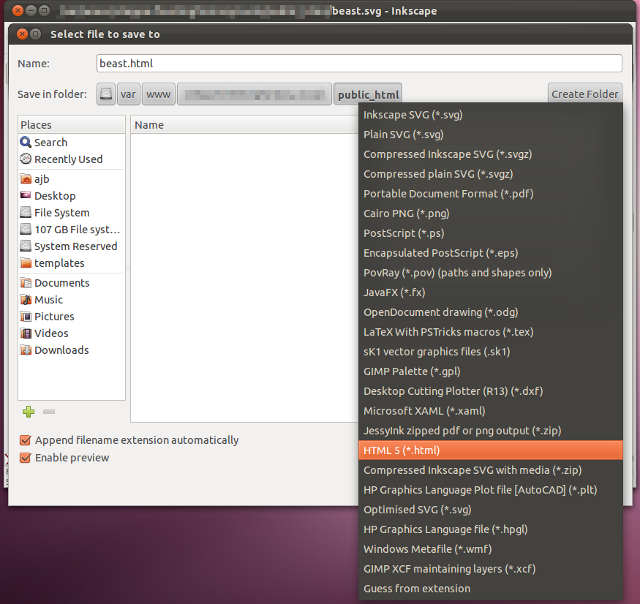Pick Portable Document Format (*.pdf) option
The image size is (640, 604).
490,194
